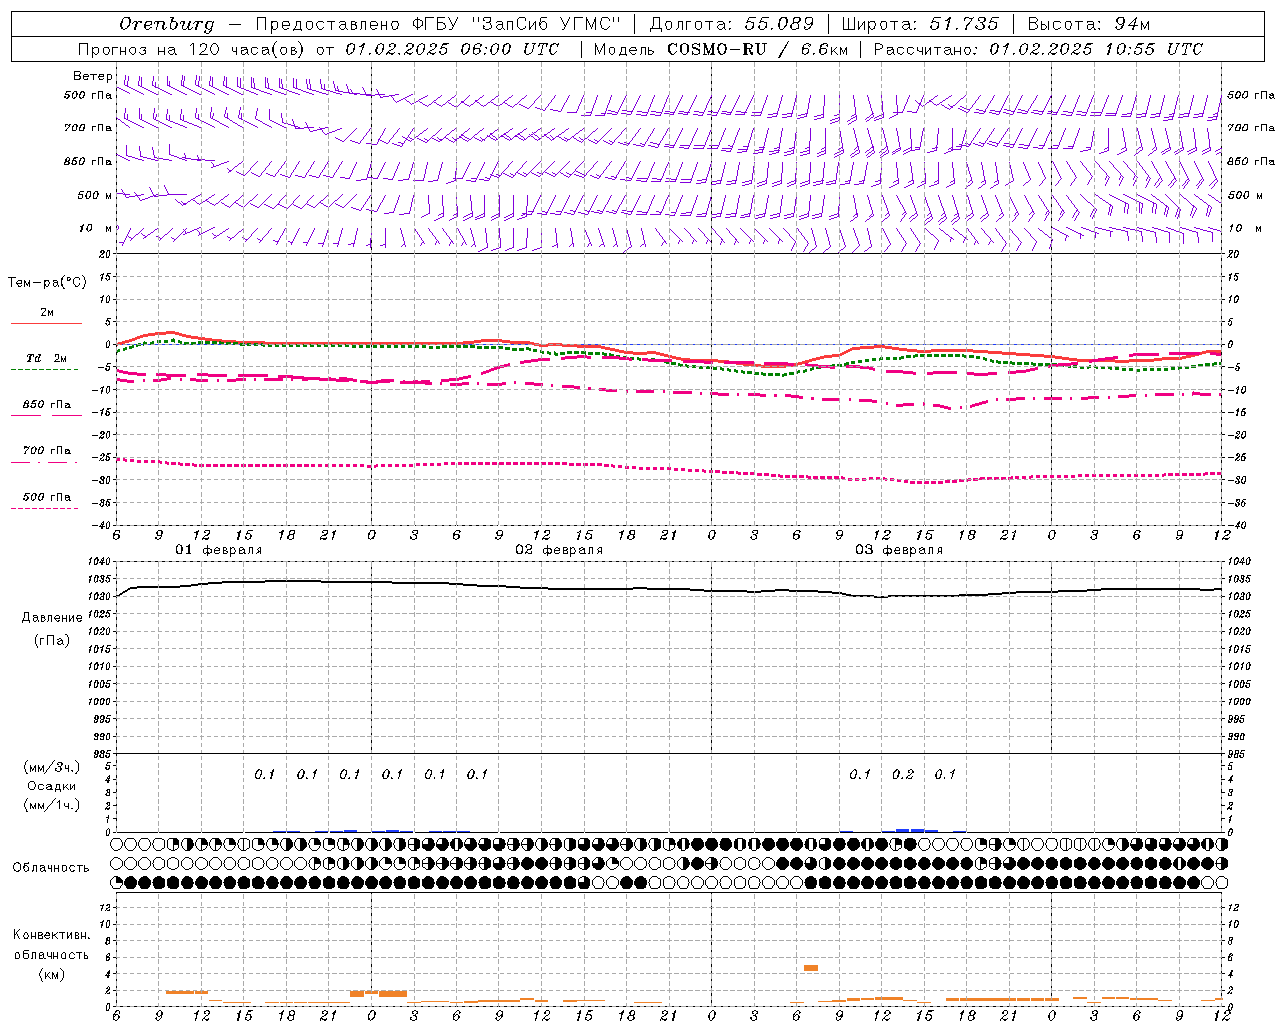This screenshot has height=1024, width=1280.
Task: Click the 'Конвективн.' label
Action: click(x=51, y=935)
